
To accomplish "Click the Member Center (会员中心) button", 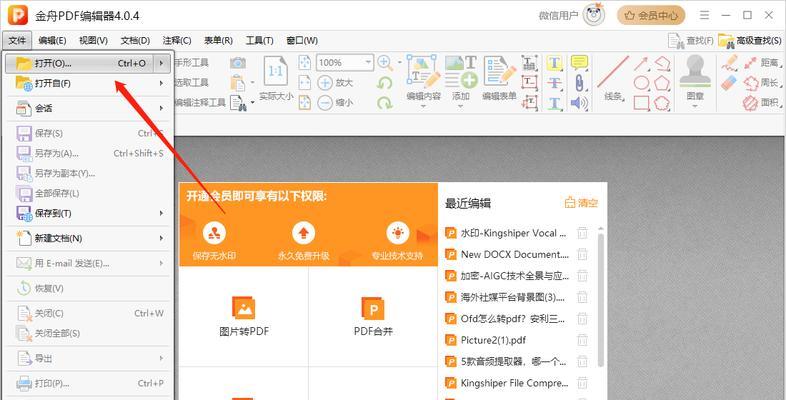I will (651, 16).
